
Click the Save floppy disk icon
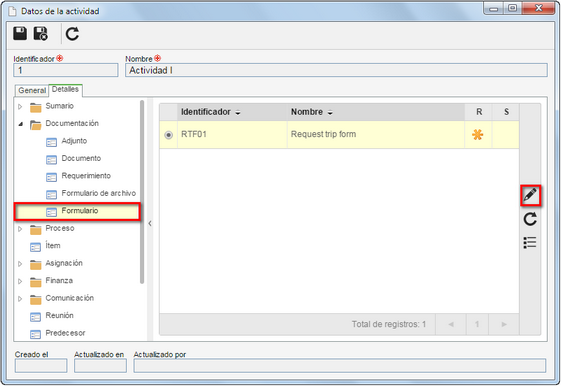click(20, 33)
